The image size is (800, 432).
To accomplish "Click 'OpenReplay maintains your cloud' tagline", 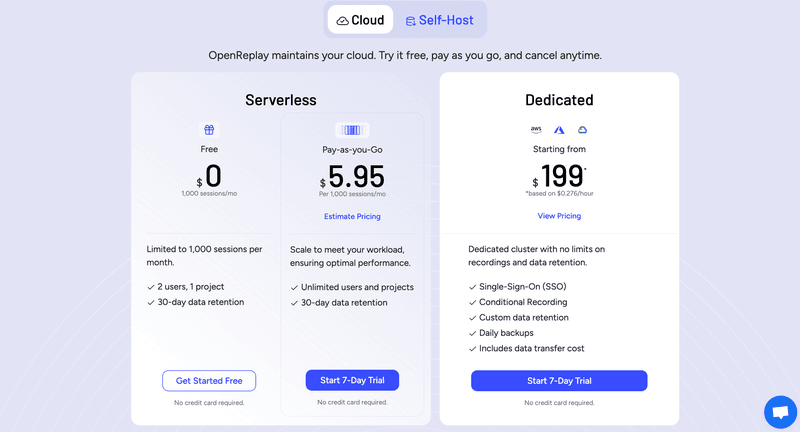I will click(405, 55).
